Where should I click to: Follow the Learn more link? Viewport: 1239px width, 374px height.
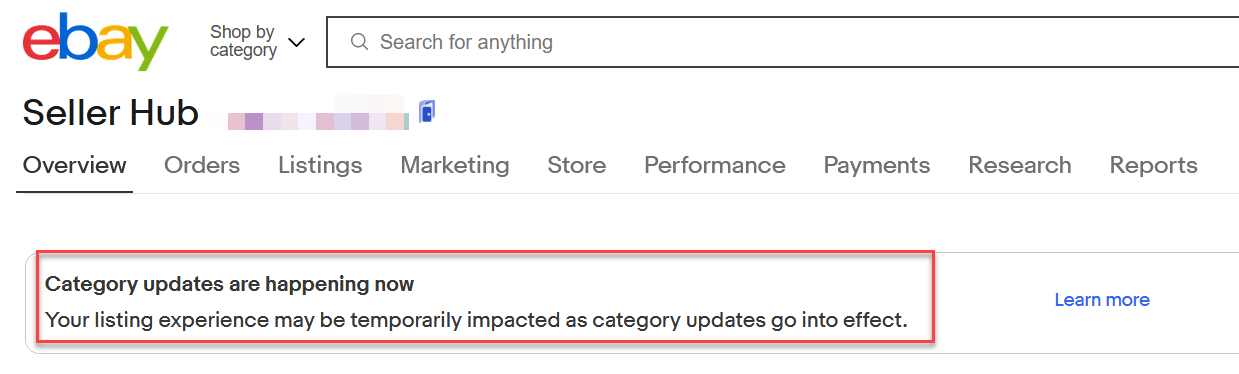[1102, 300]
